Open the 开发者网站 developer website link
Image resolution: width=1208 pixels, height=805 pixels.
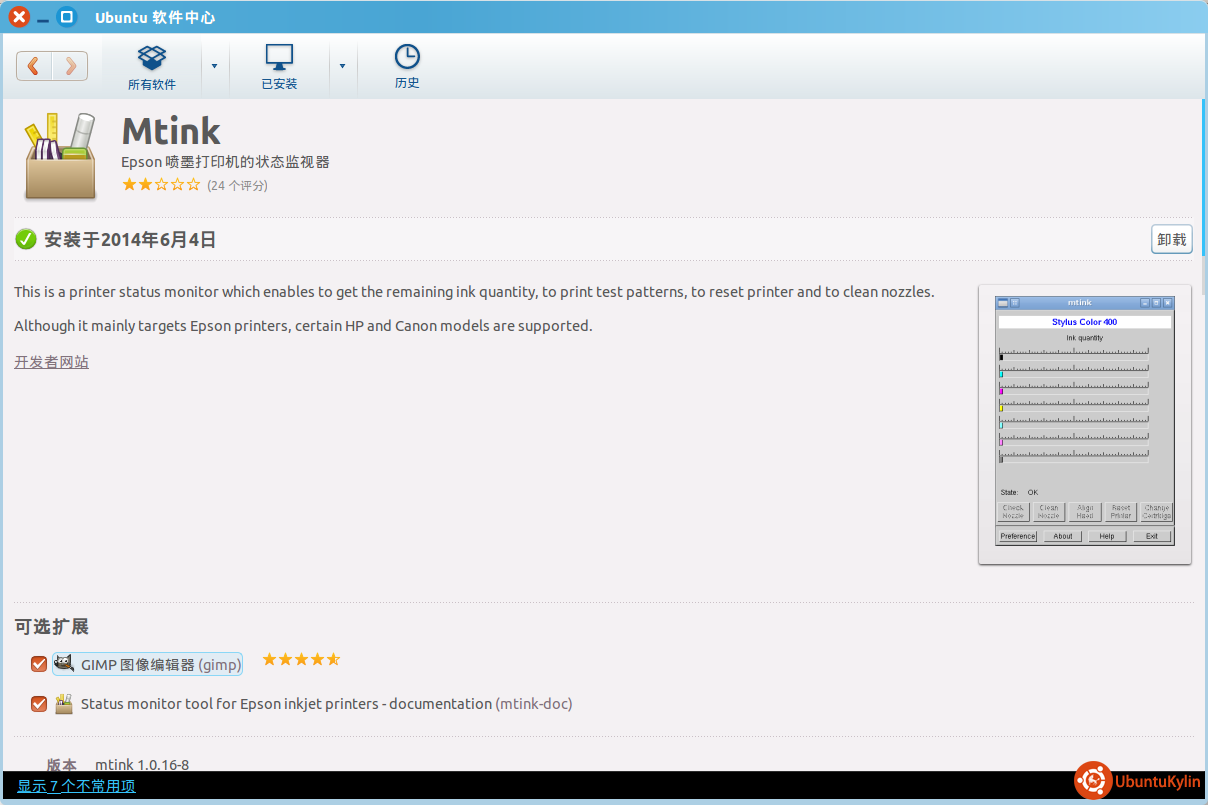[51, 362]
